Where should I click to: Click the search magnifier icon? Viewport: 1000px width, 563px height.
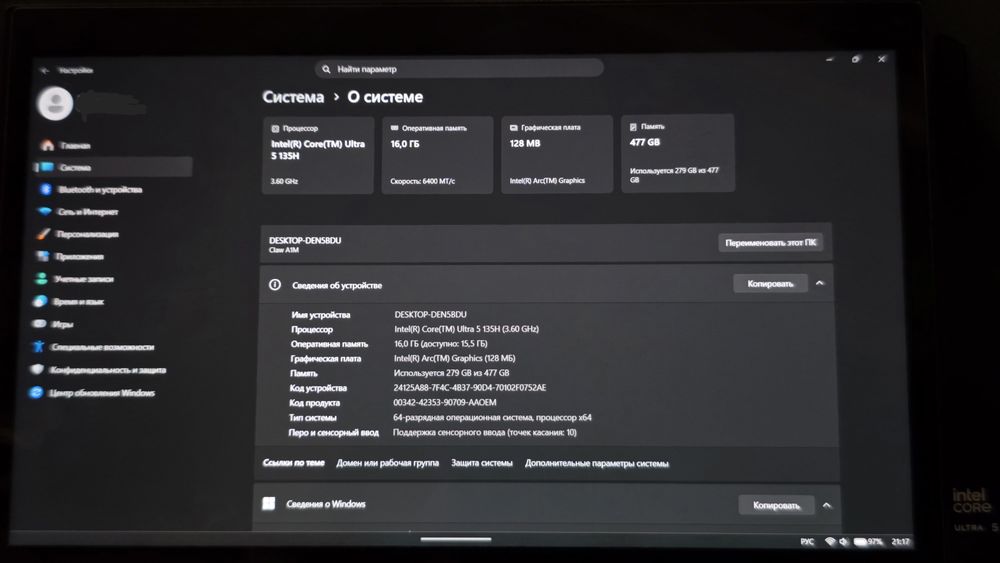[326, 69]
